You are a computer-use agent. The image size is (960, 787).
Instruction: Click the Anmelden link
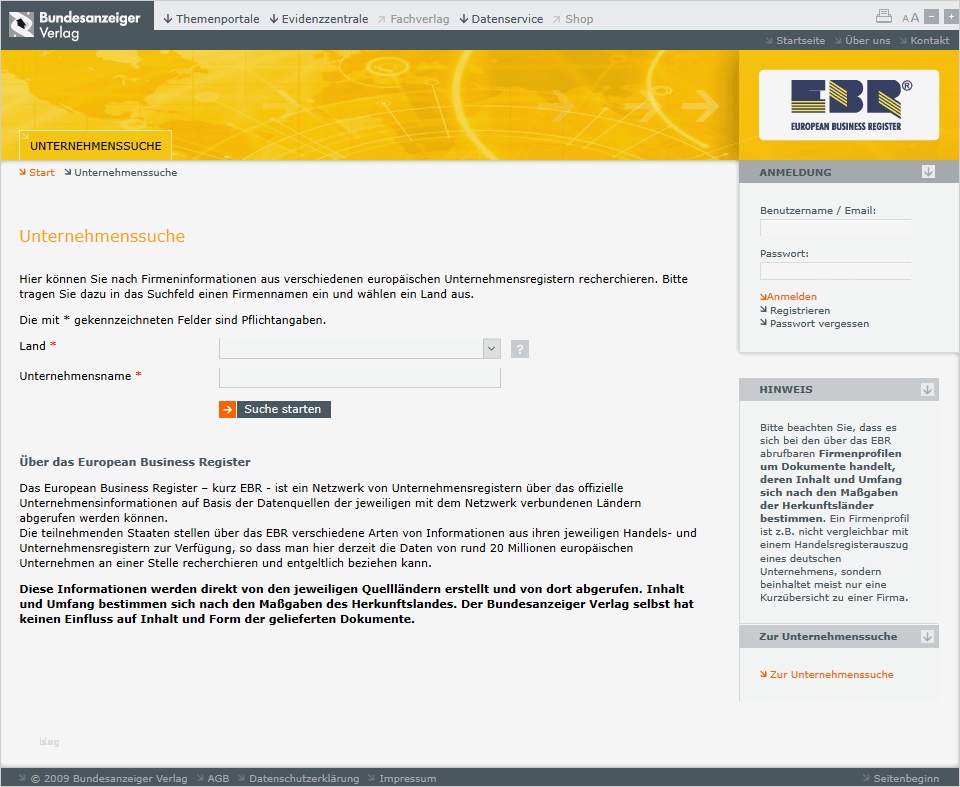point(789,296)
